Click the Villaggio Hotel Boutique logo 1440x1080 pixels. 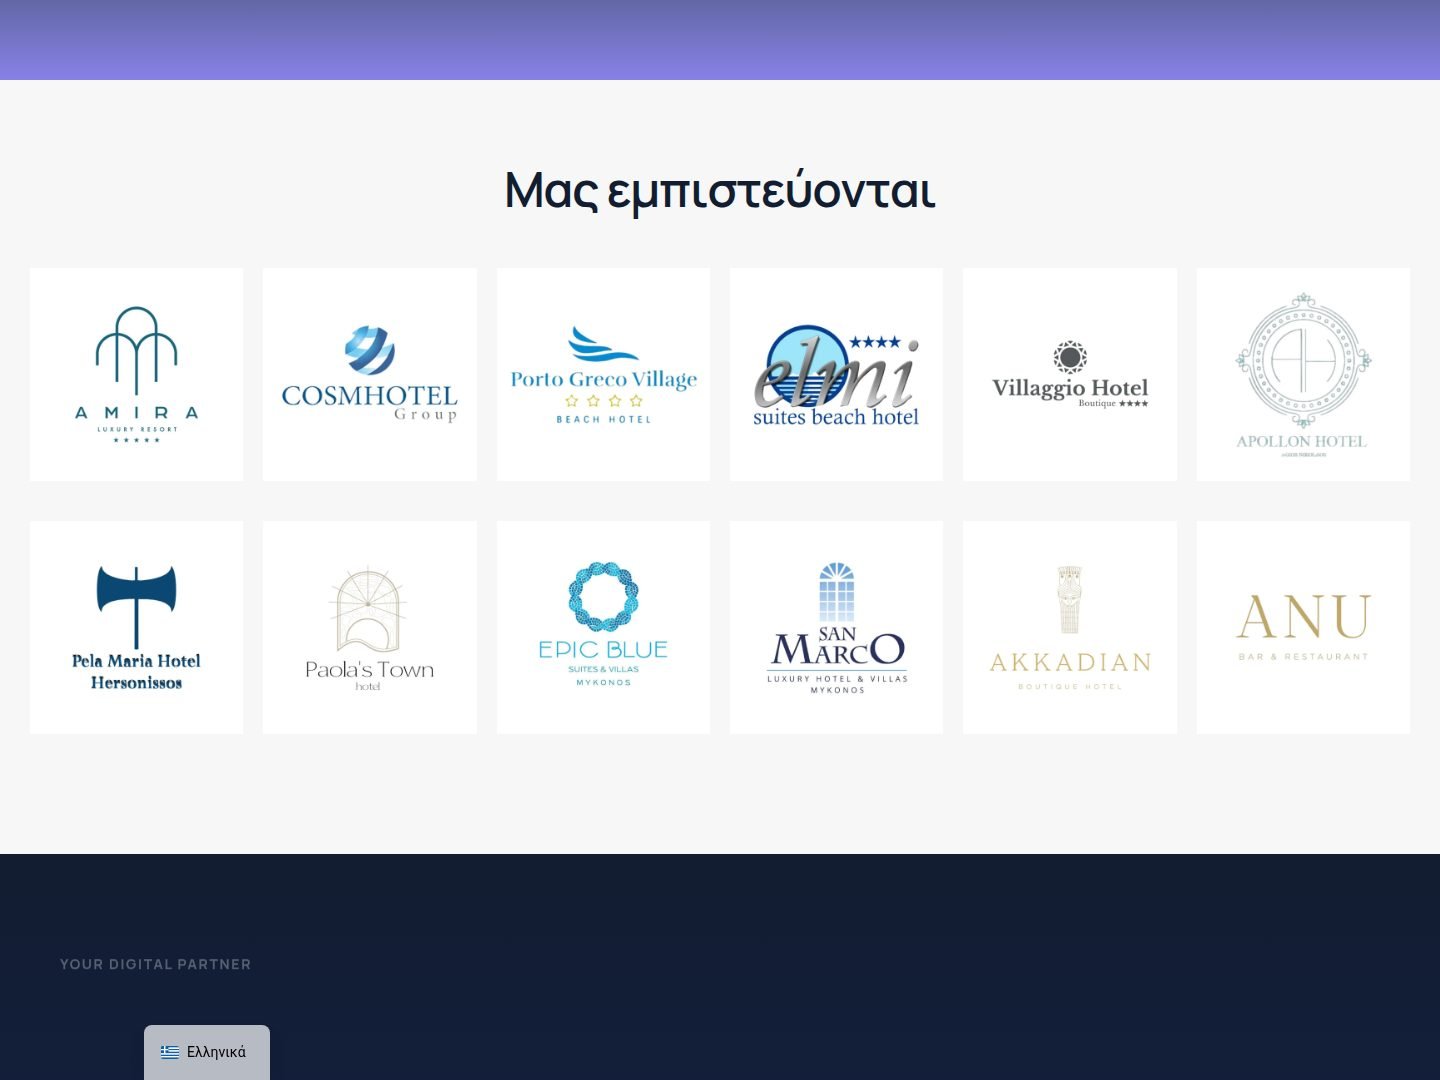tap(1070, 374)
